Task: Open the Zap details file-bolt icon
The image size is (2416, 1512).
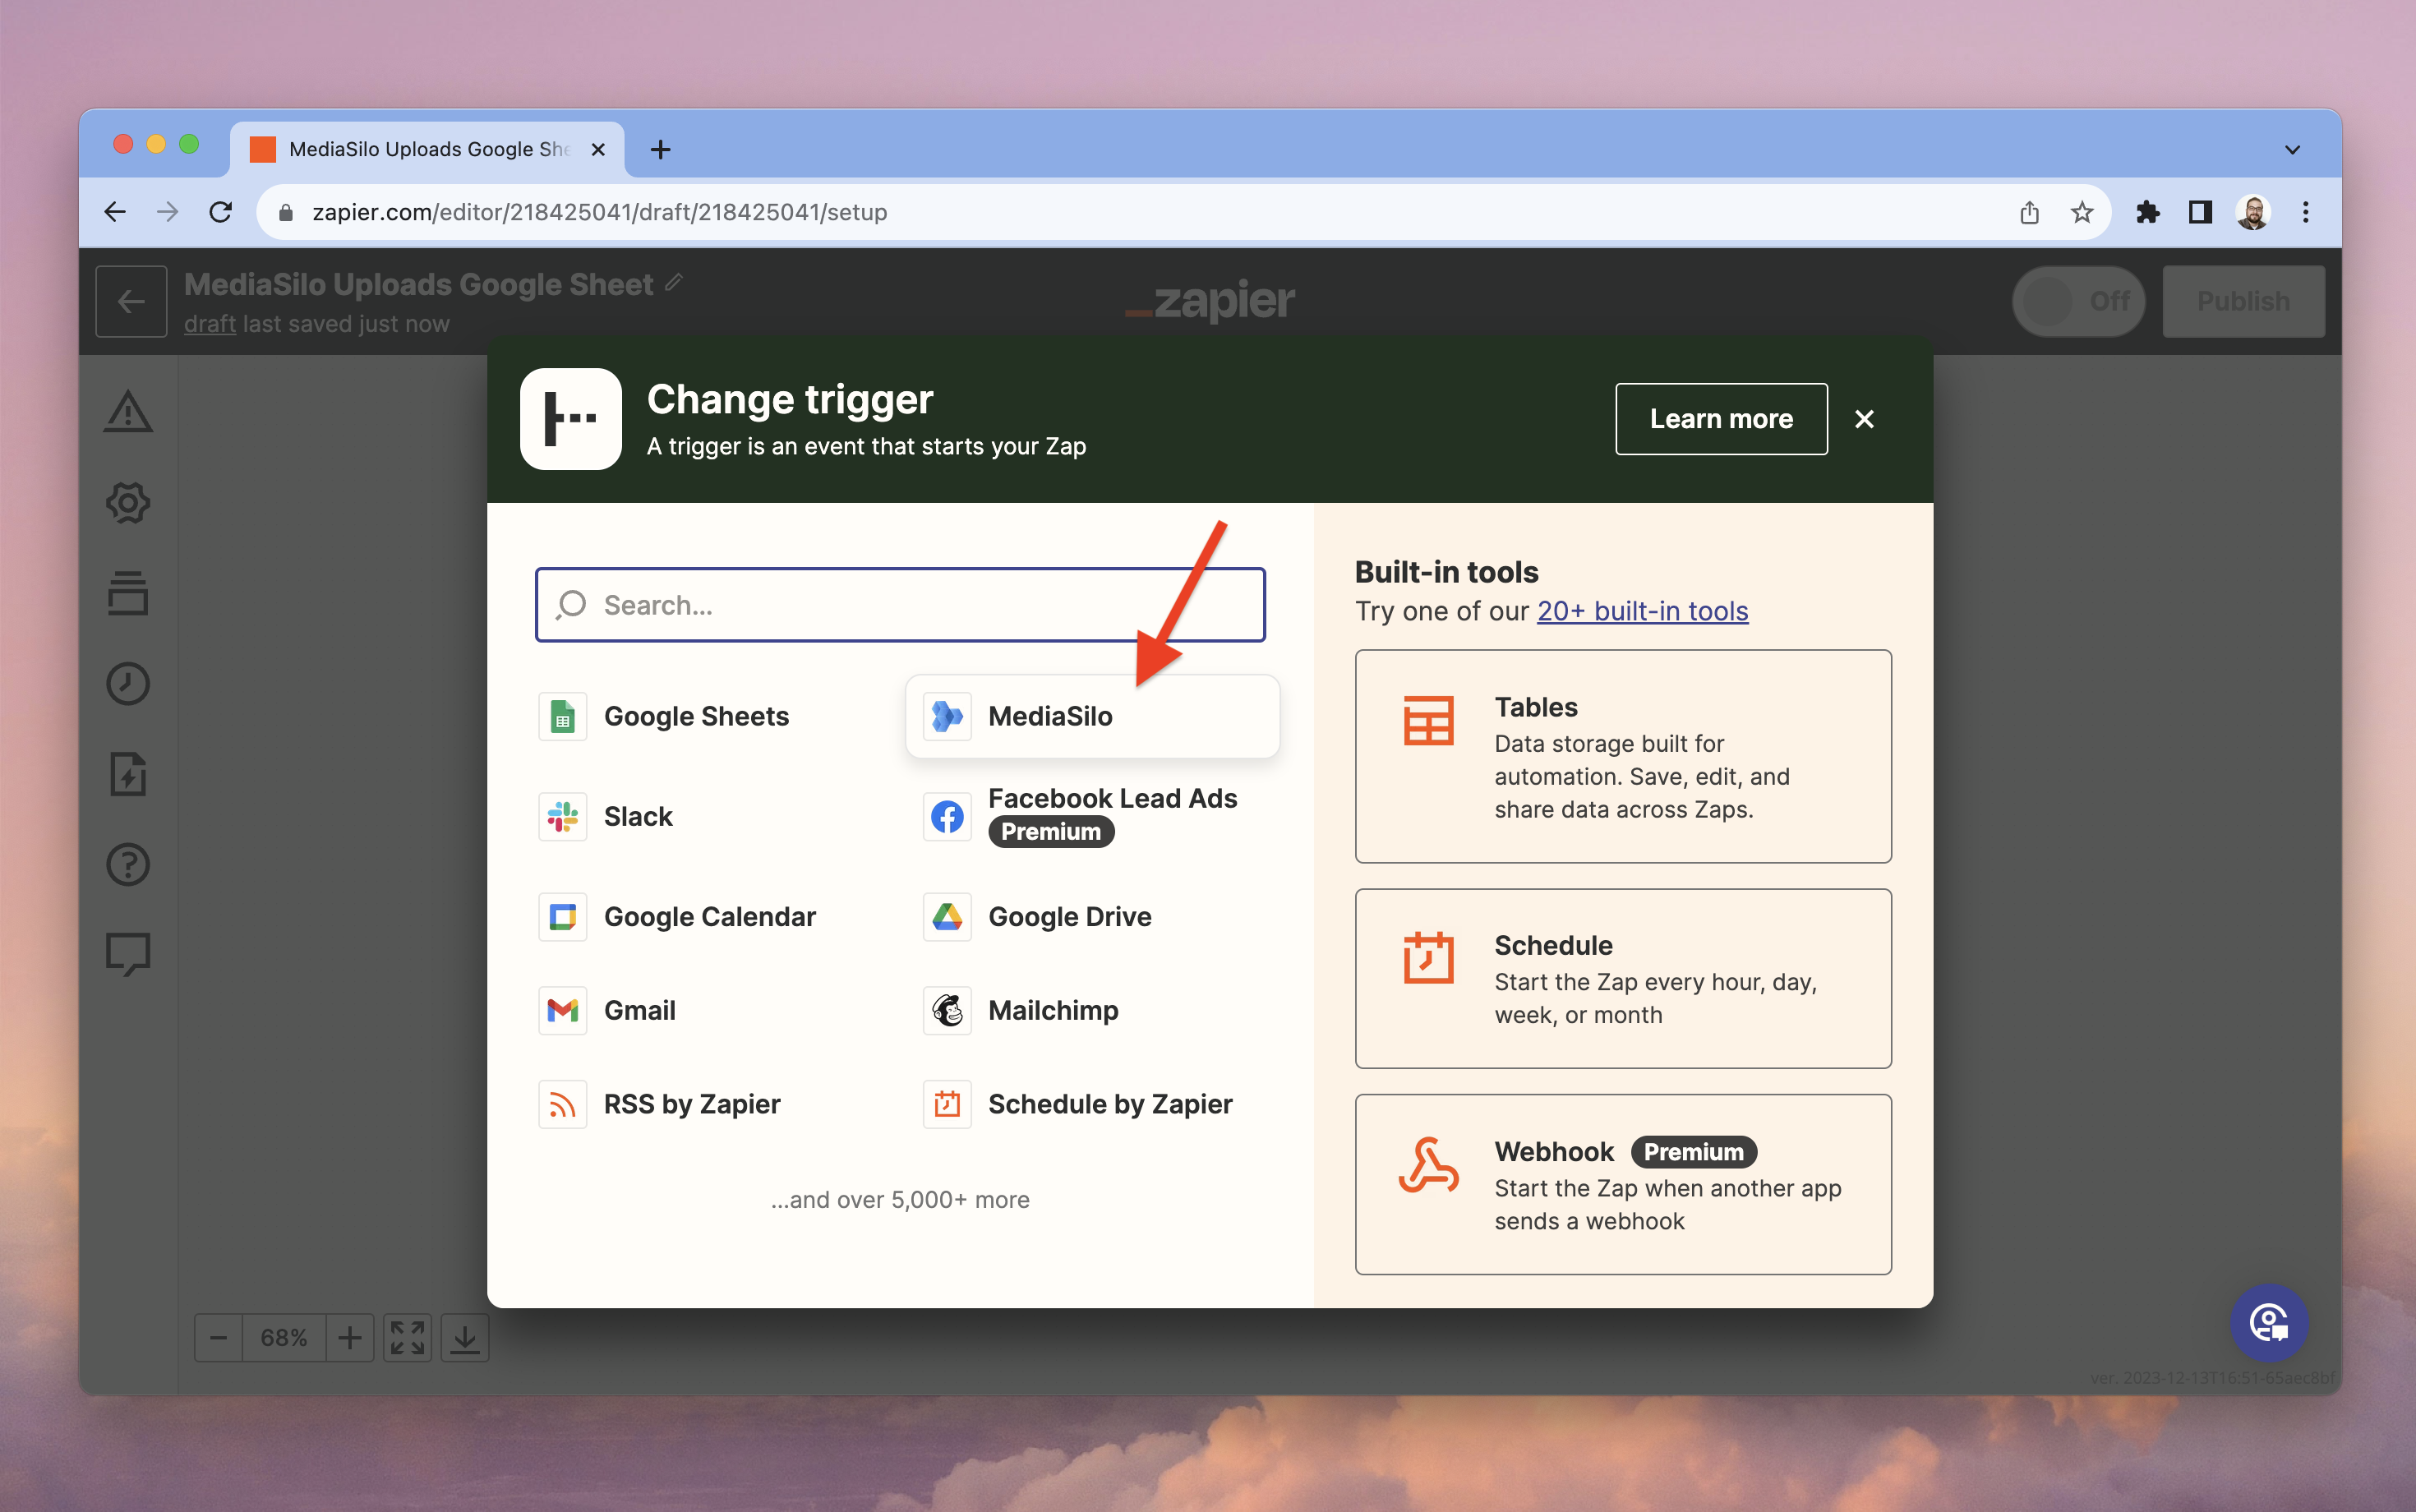Action: click(128, 774)
